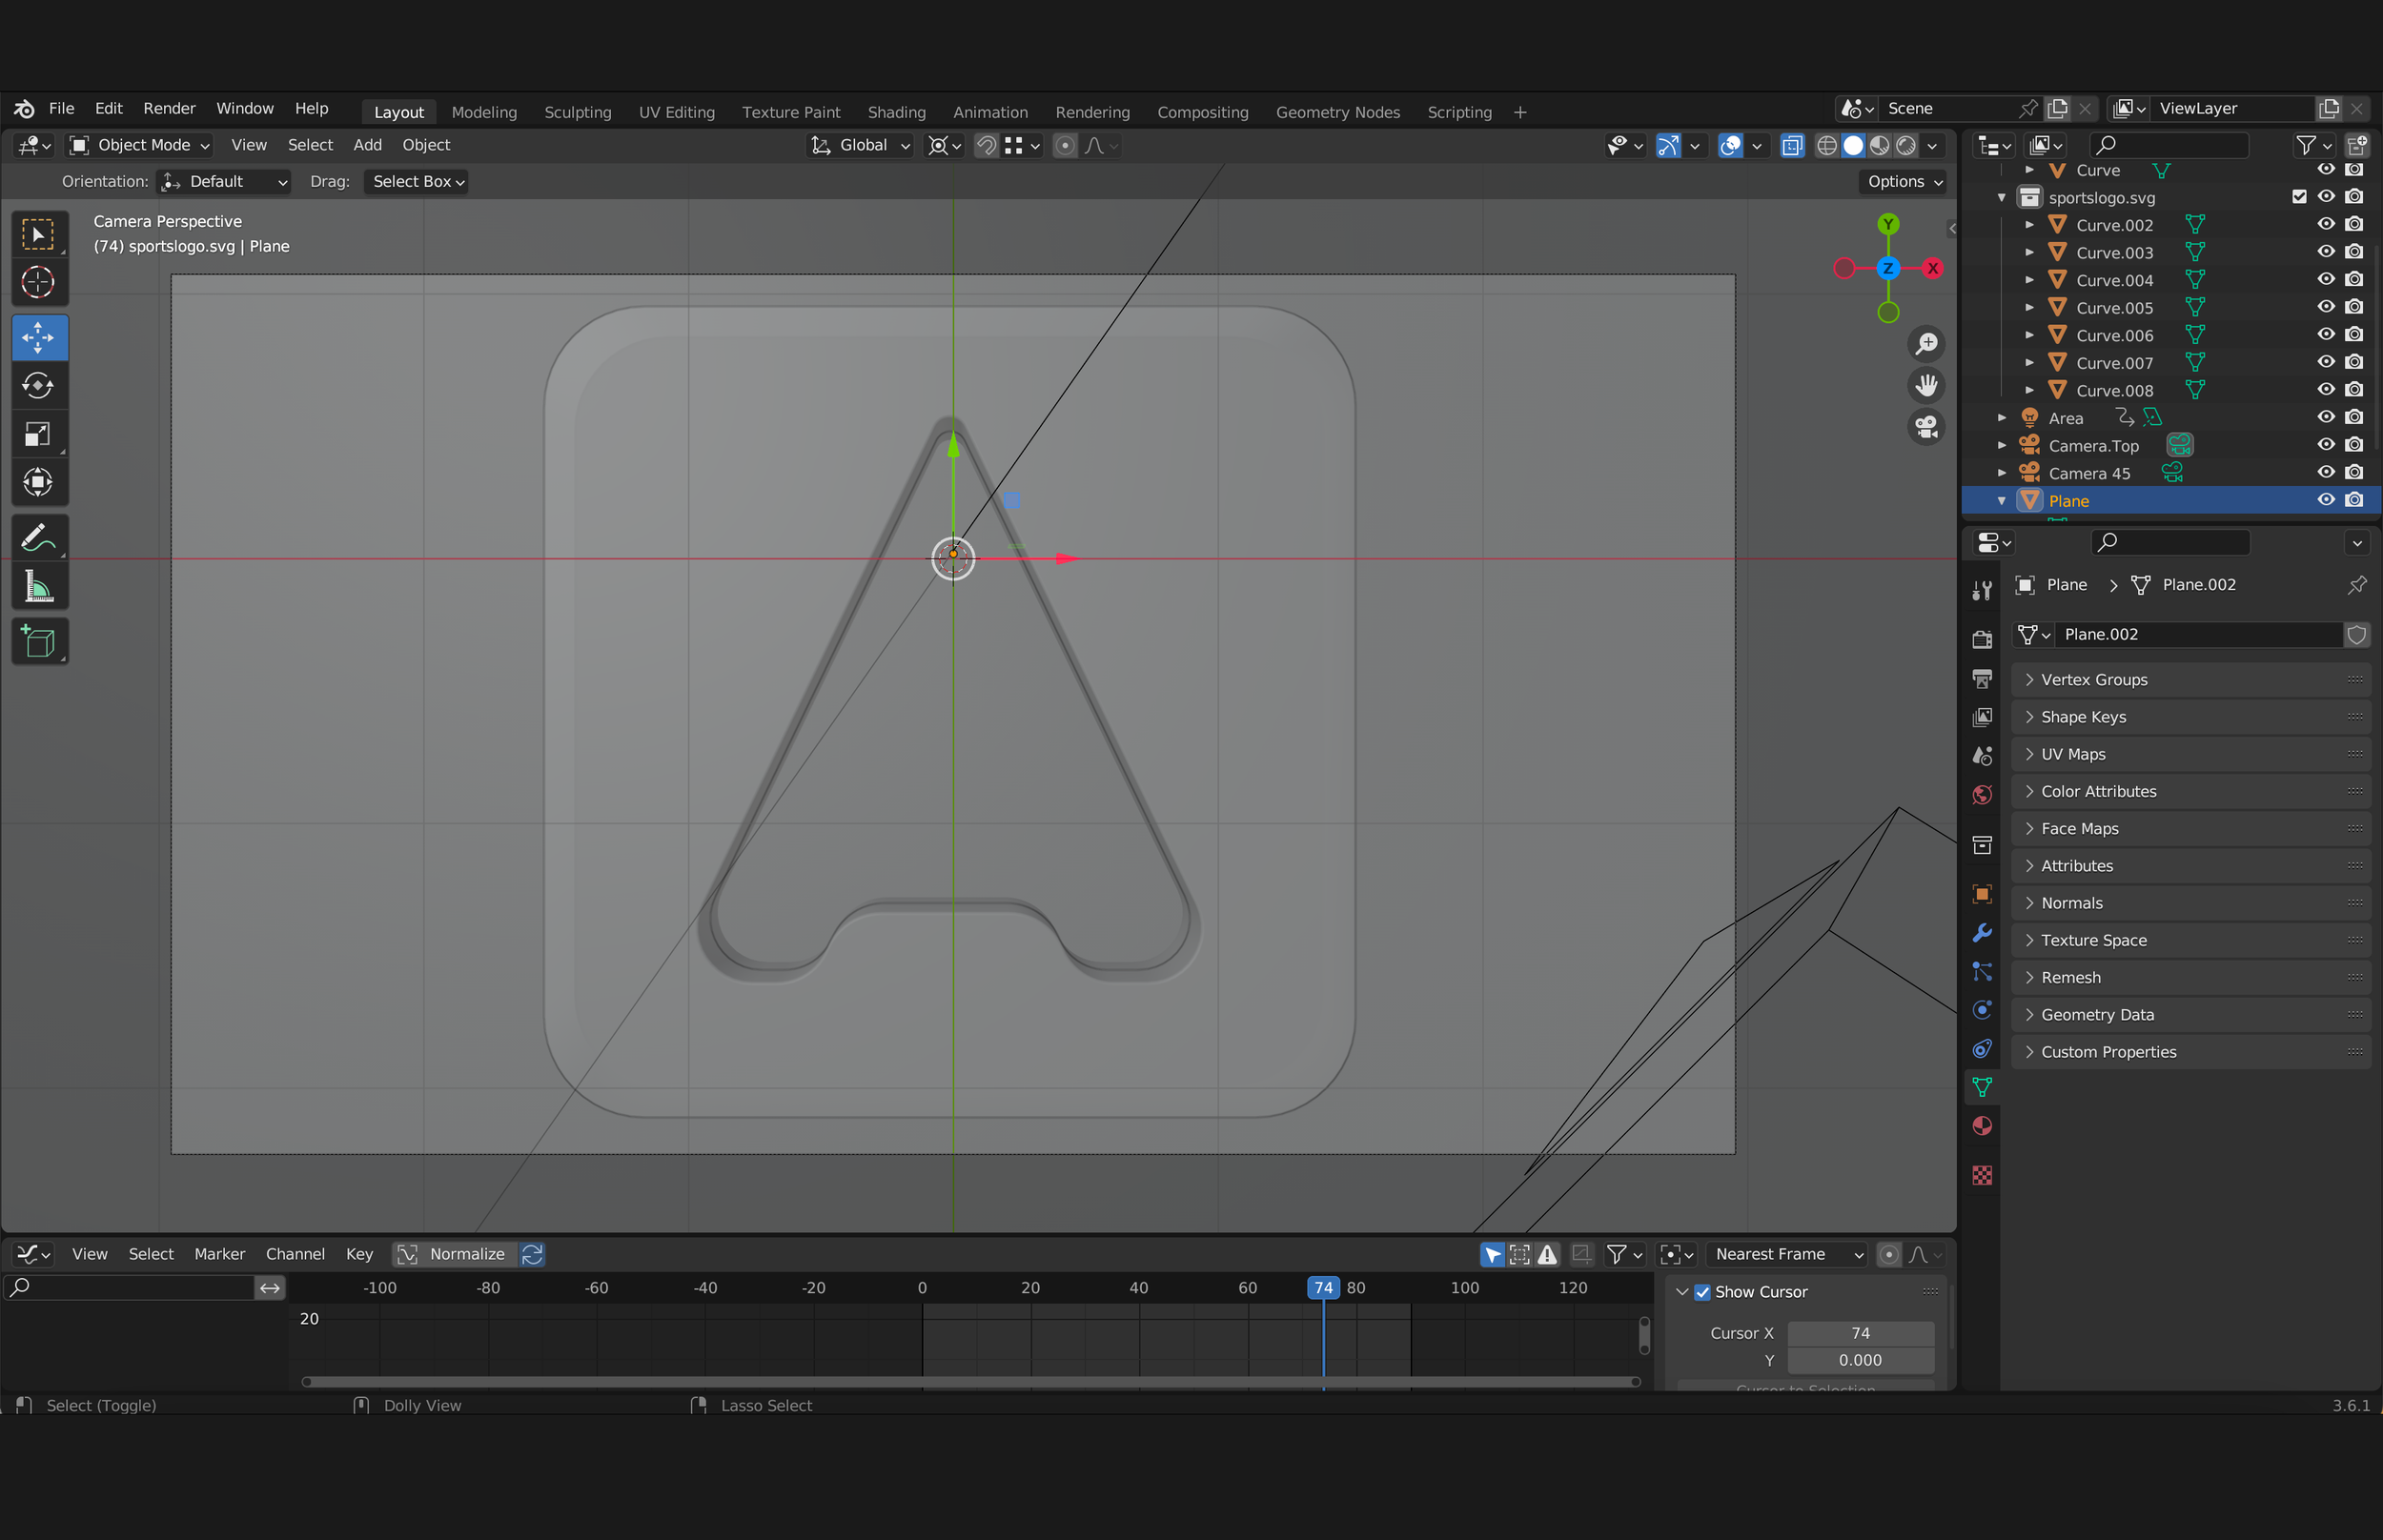2383x1540 pixels.
Task: Activate the Move tool
Action: [38, 337]
